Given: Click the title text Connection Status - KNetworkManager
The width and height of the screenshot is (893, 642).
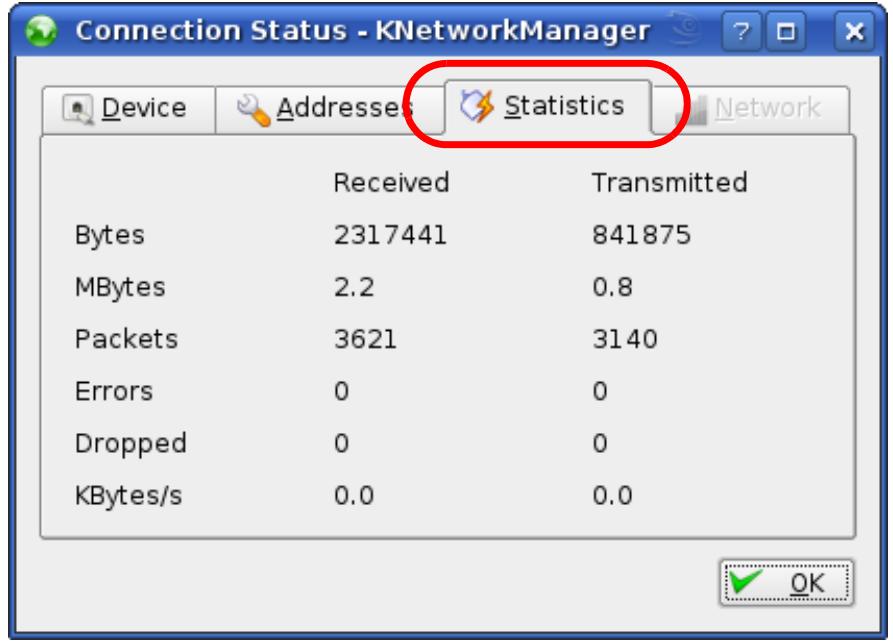Looking at the screenshot, I should pos(363,31).
